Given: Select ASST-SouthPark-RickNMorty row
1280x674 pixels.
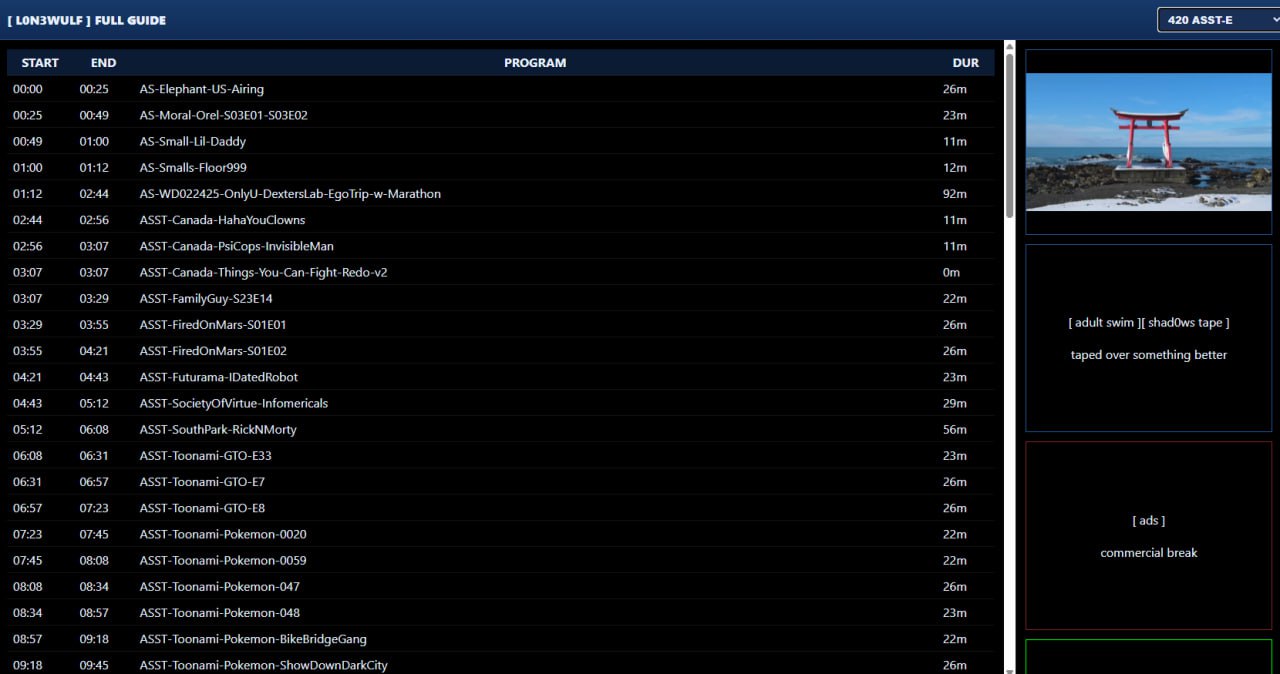Looking at the screenshot, I should click(x=217, y=430).
